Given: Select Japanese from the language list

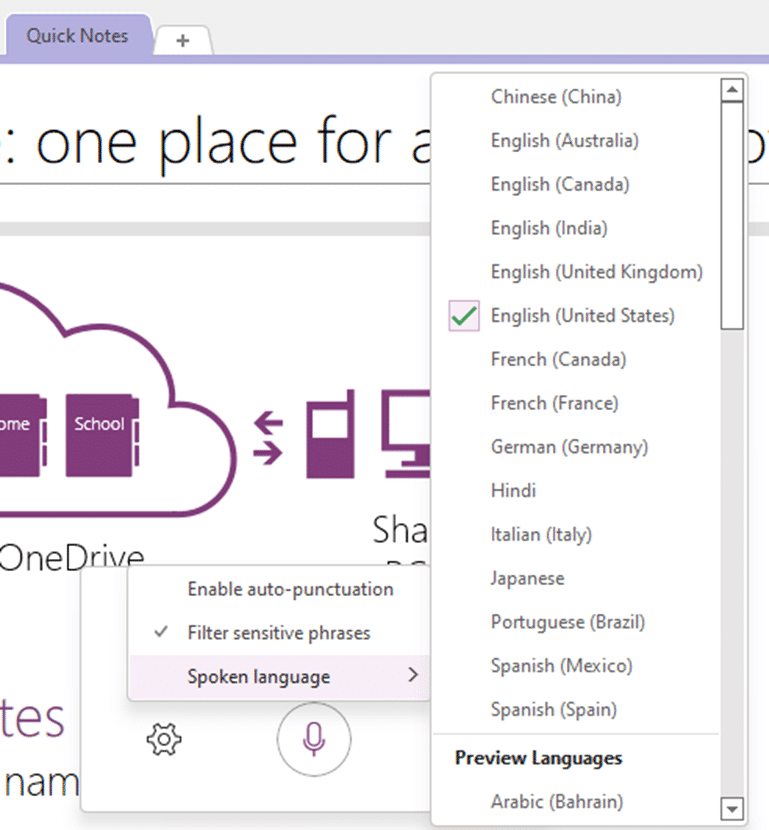Looking at the screenshot, I should 527,578.
